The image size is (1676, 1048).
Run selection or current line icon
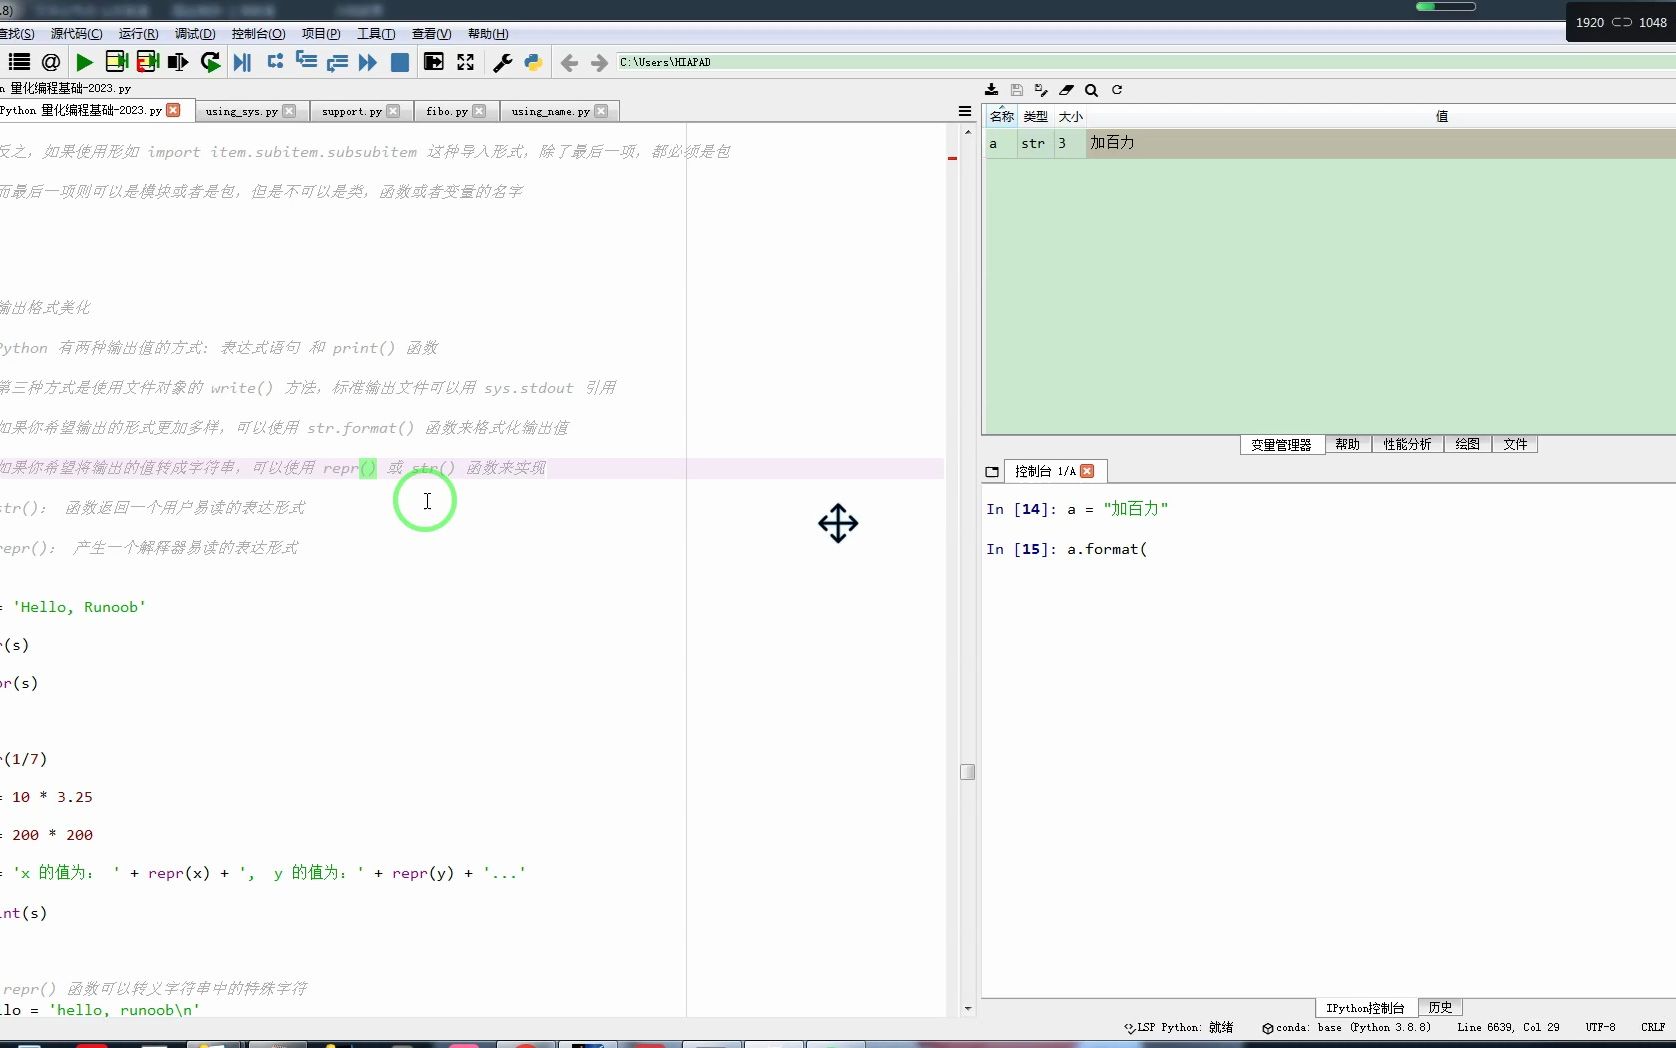pos(178,62)
